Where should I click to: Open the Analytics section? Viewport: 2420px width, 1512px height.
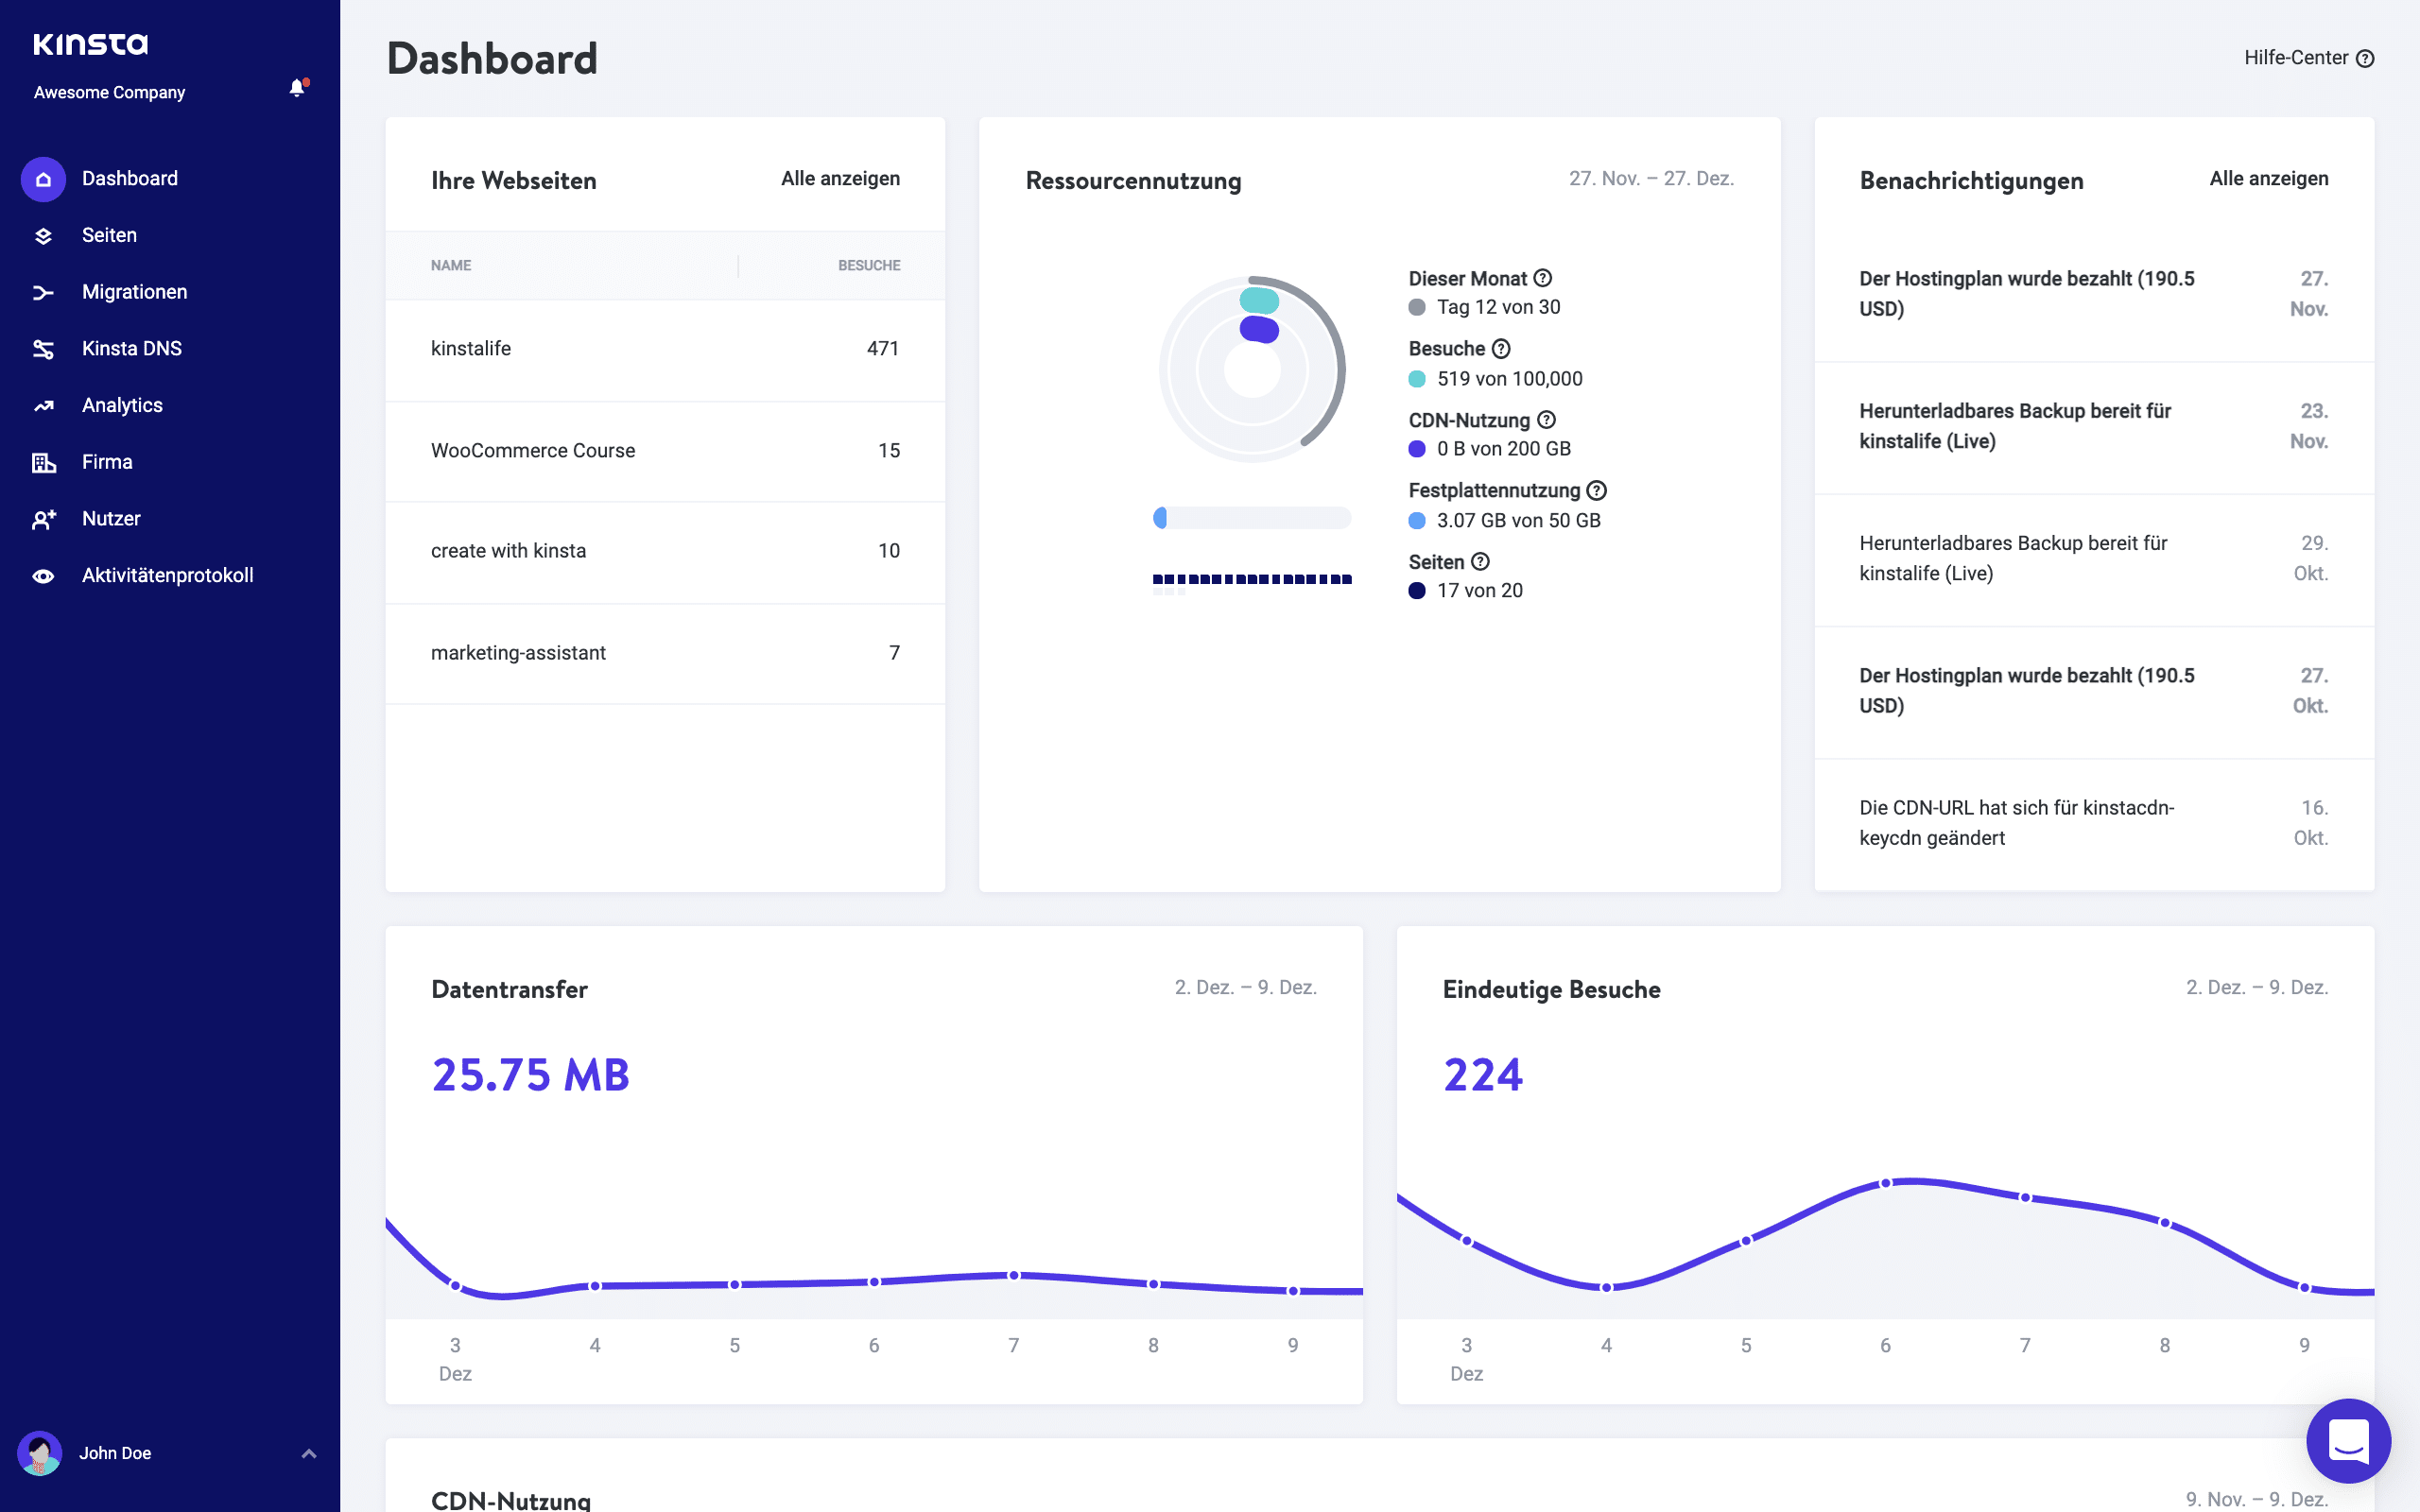(122, 404)
